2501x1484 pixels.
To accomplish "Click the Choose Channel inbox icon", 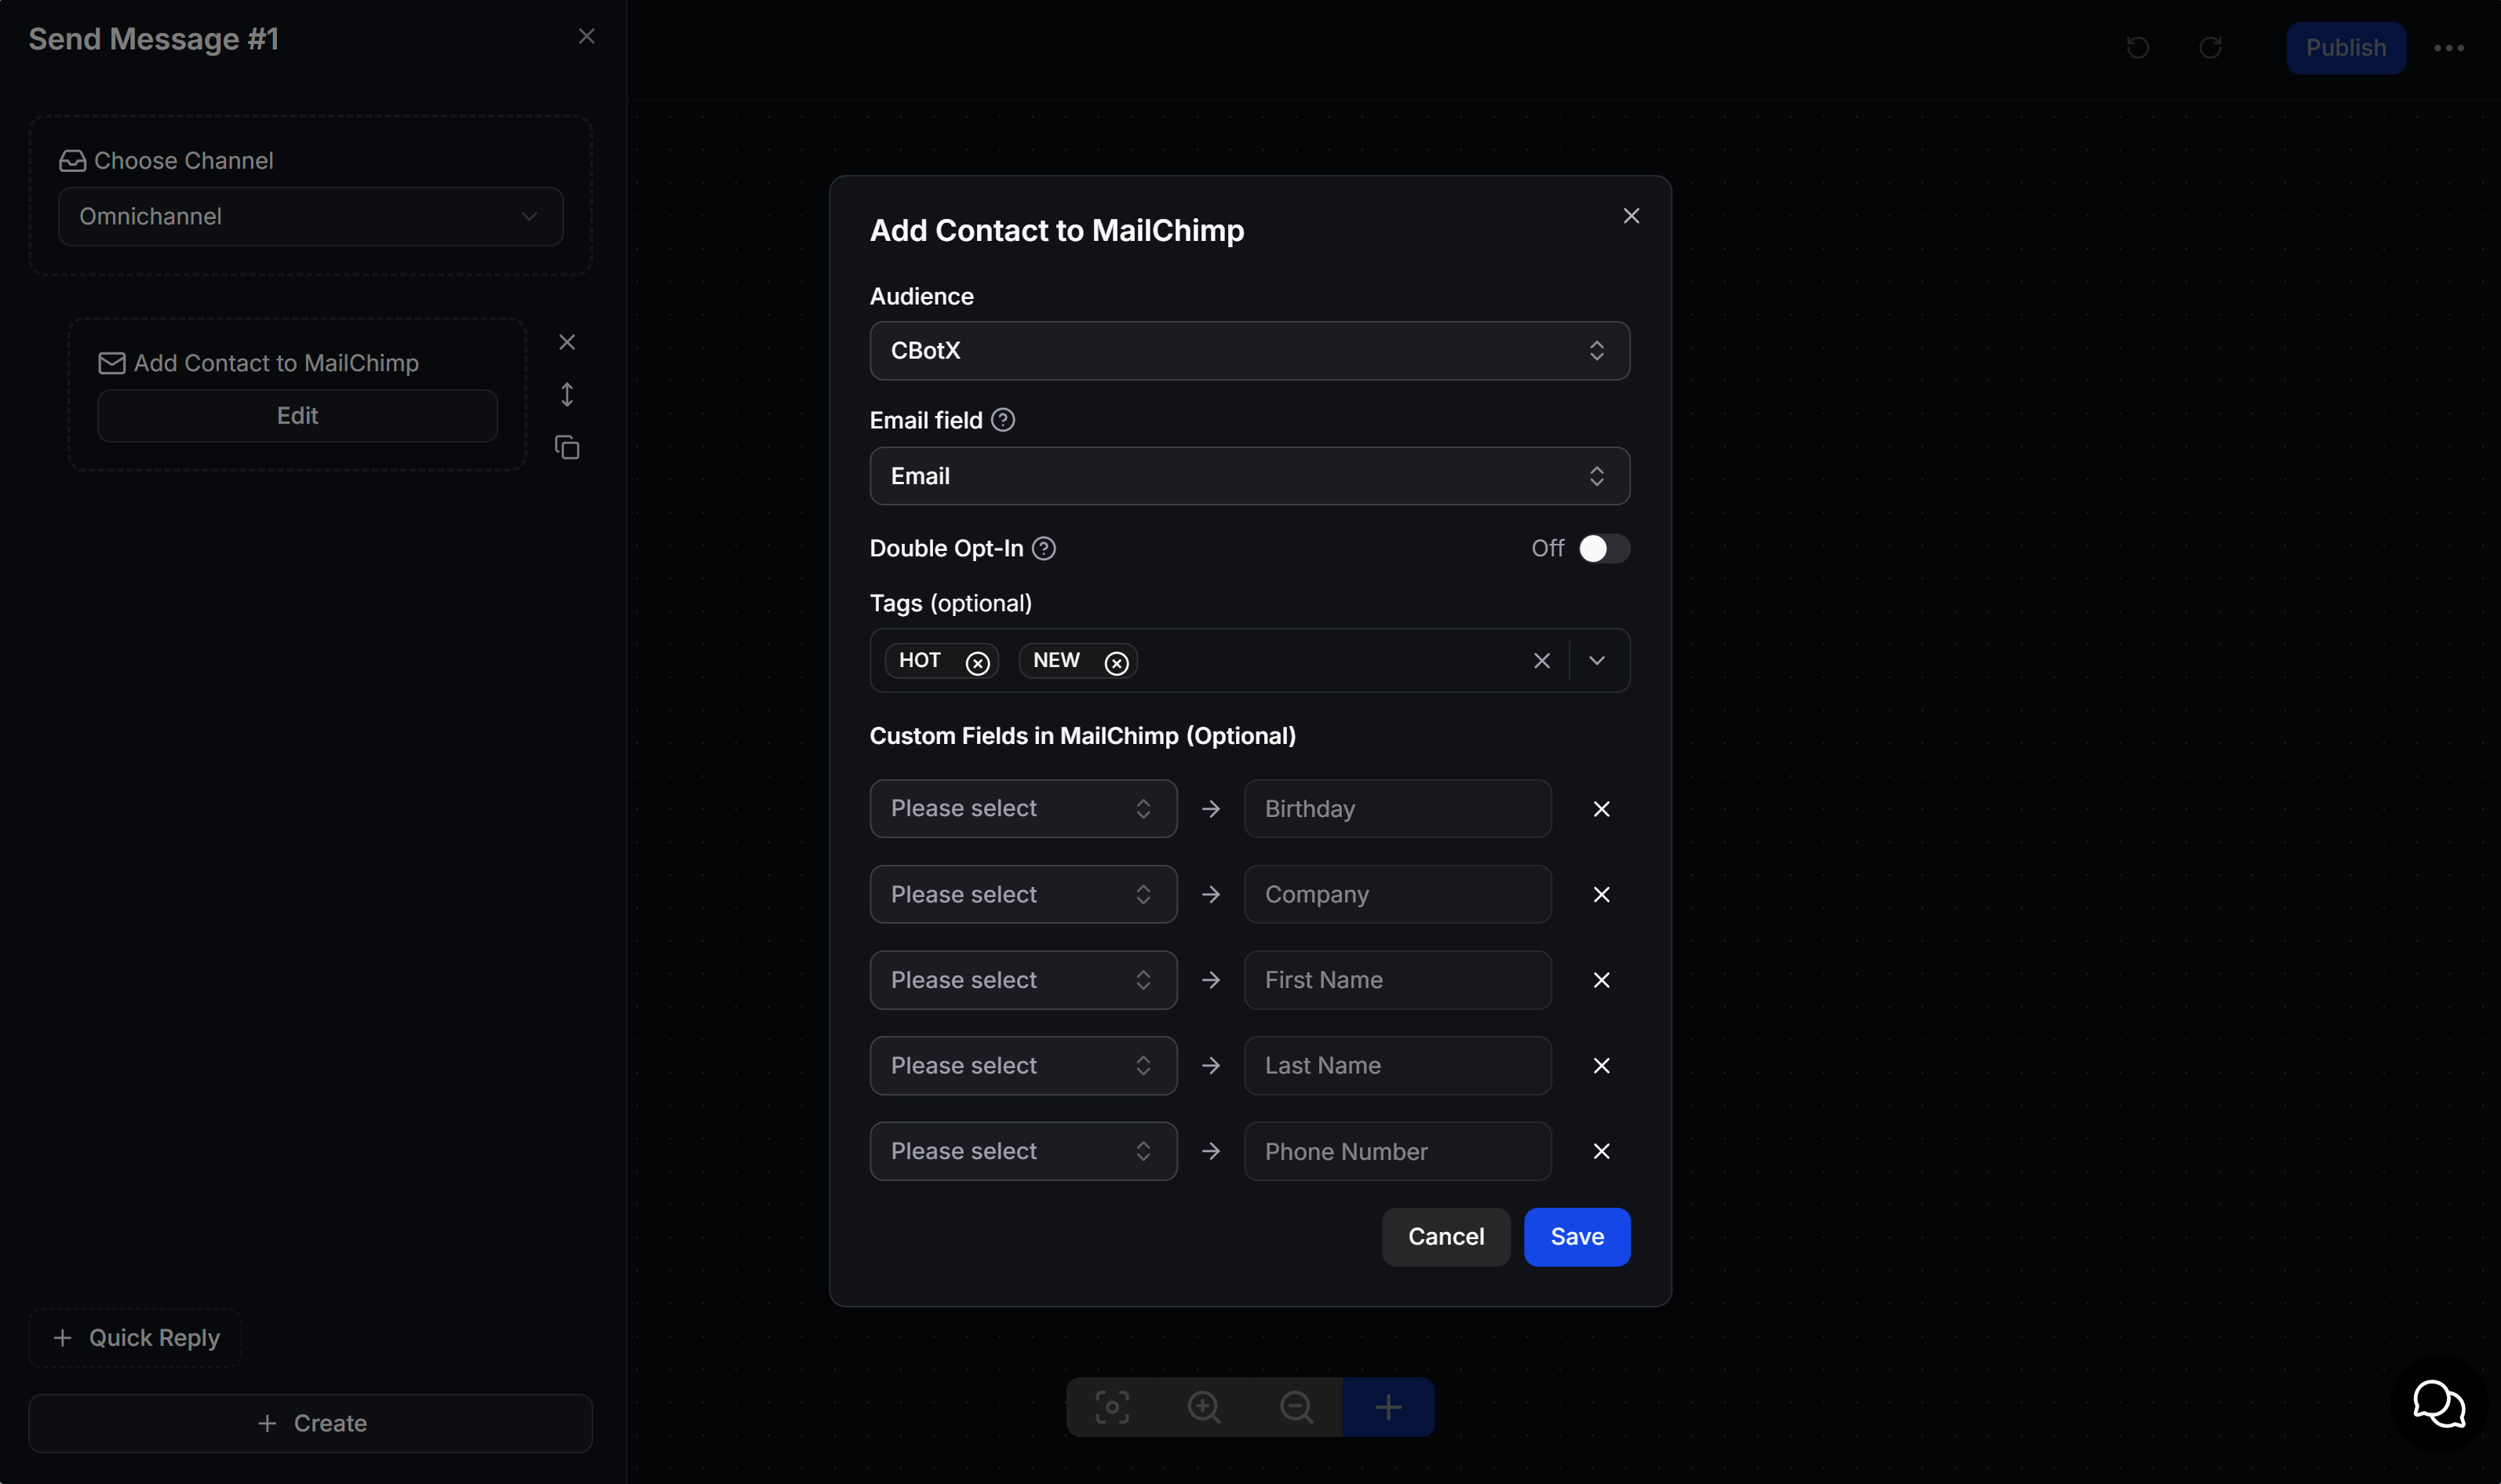I will click(x=72, y=161).
